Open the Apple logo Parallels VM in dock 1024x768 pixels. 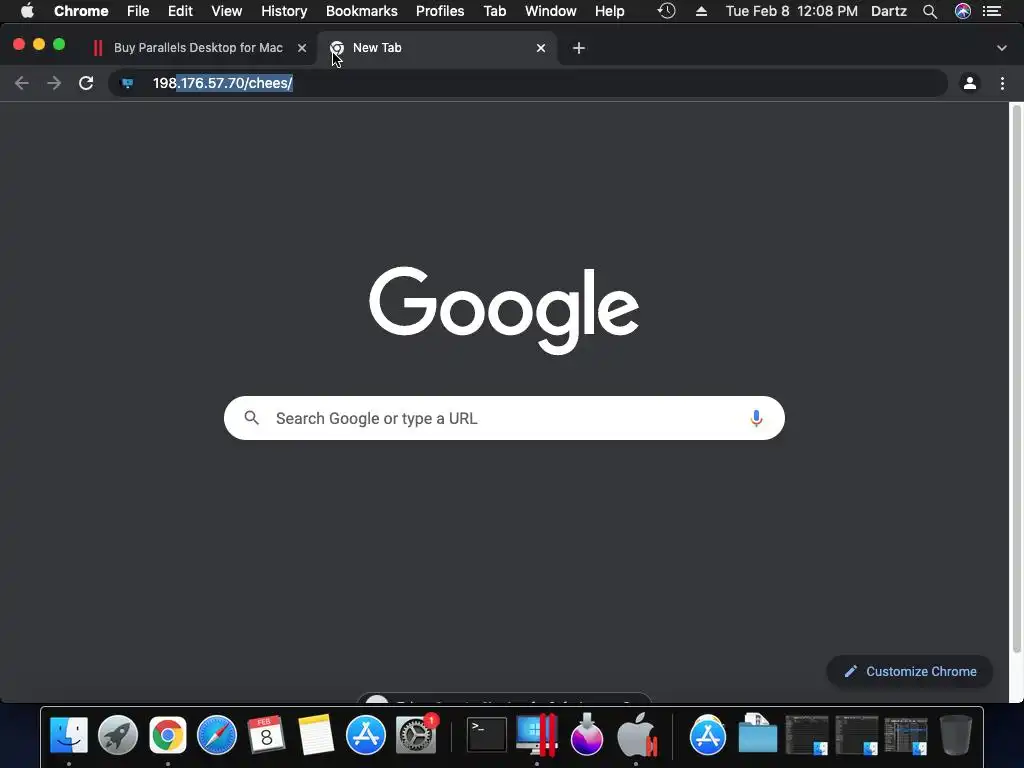[637, 735]
